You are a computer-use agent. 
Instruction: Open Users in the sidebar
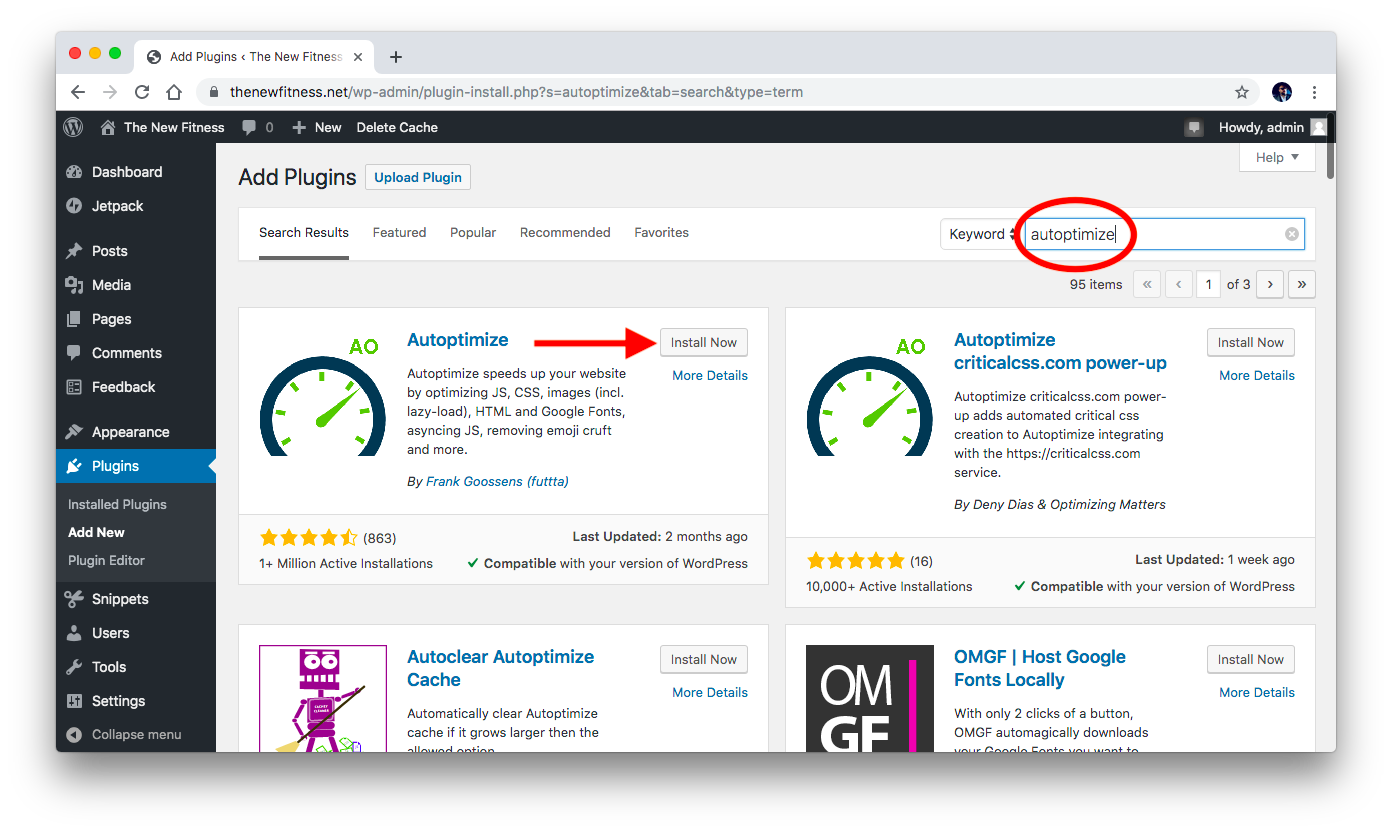[111, 633]
